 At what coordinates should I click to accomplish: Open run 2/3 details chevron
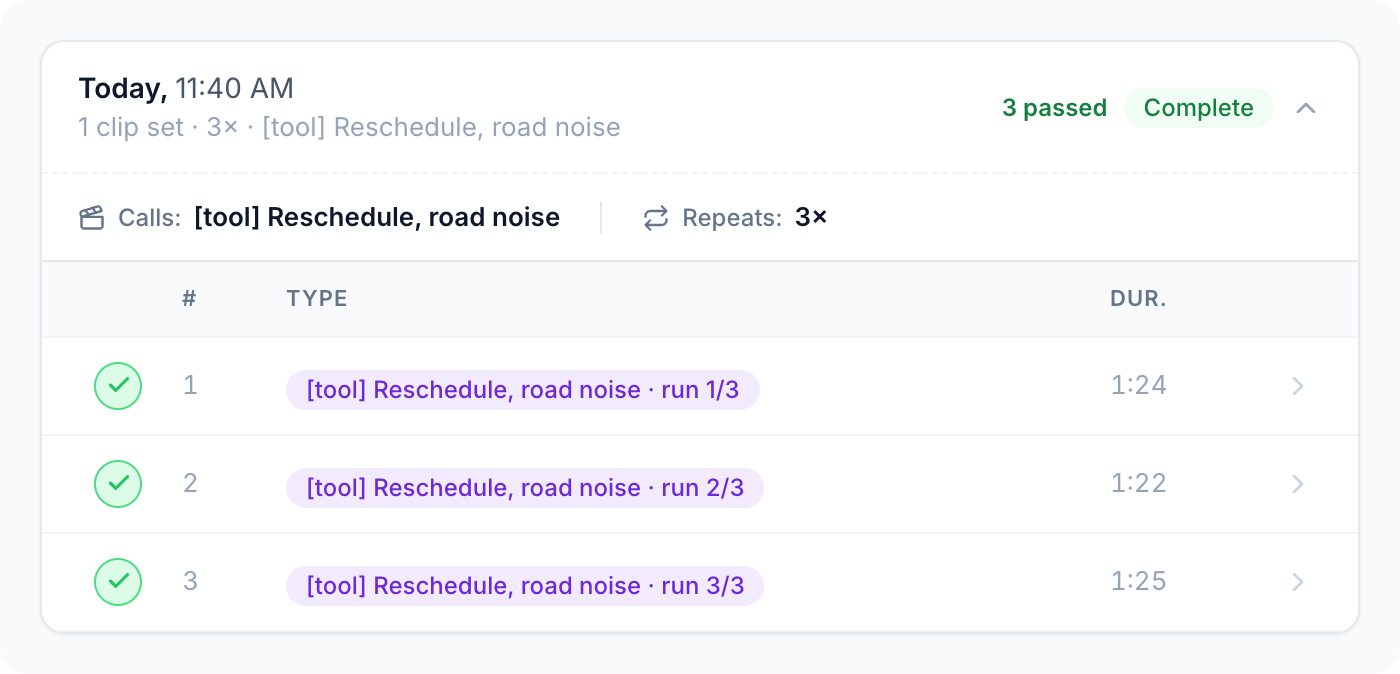point(1297,484)
